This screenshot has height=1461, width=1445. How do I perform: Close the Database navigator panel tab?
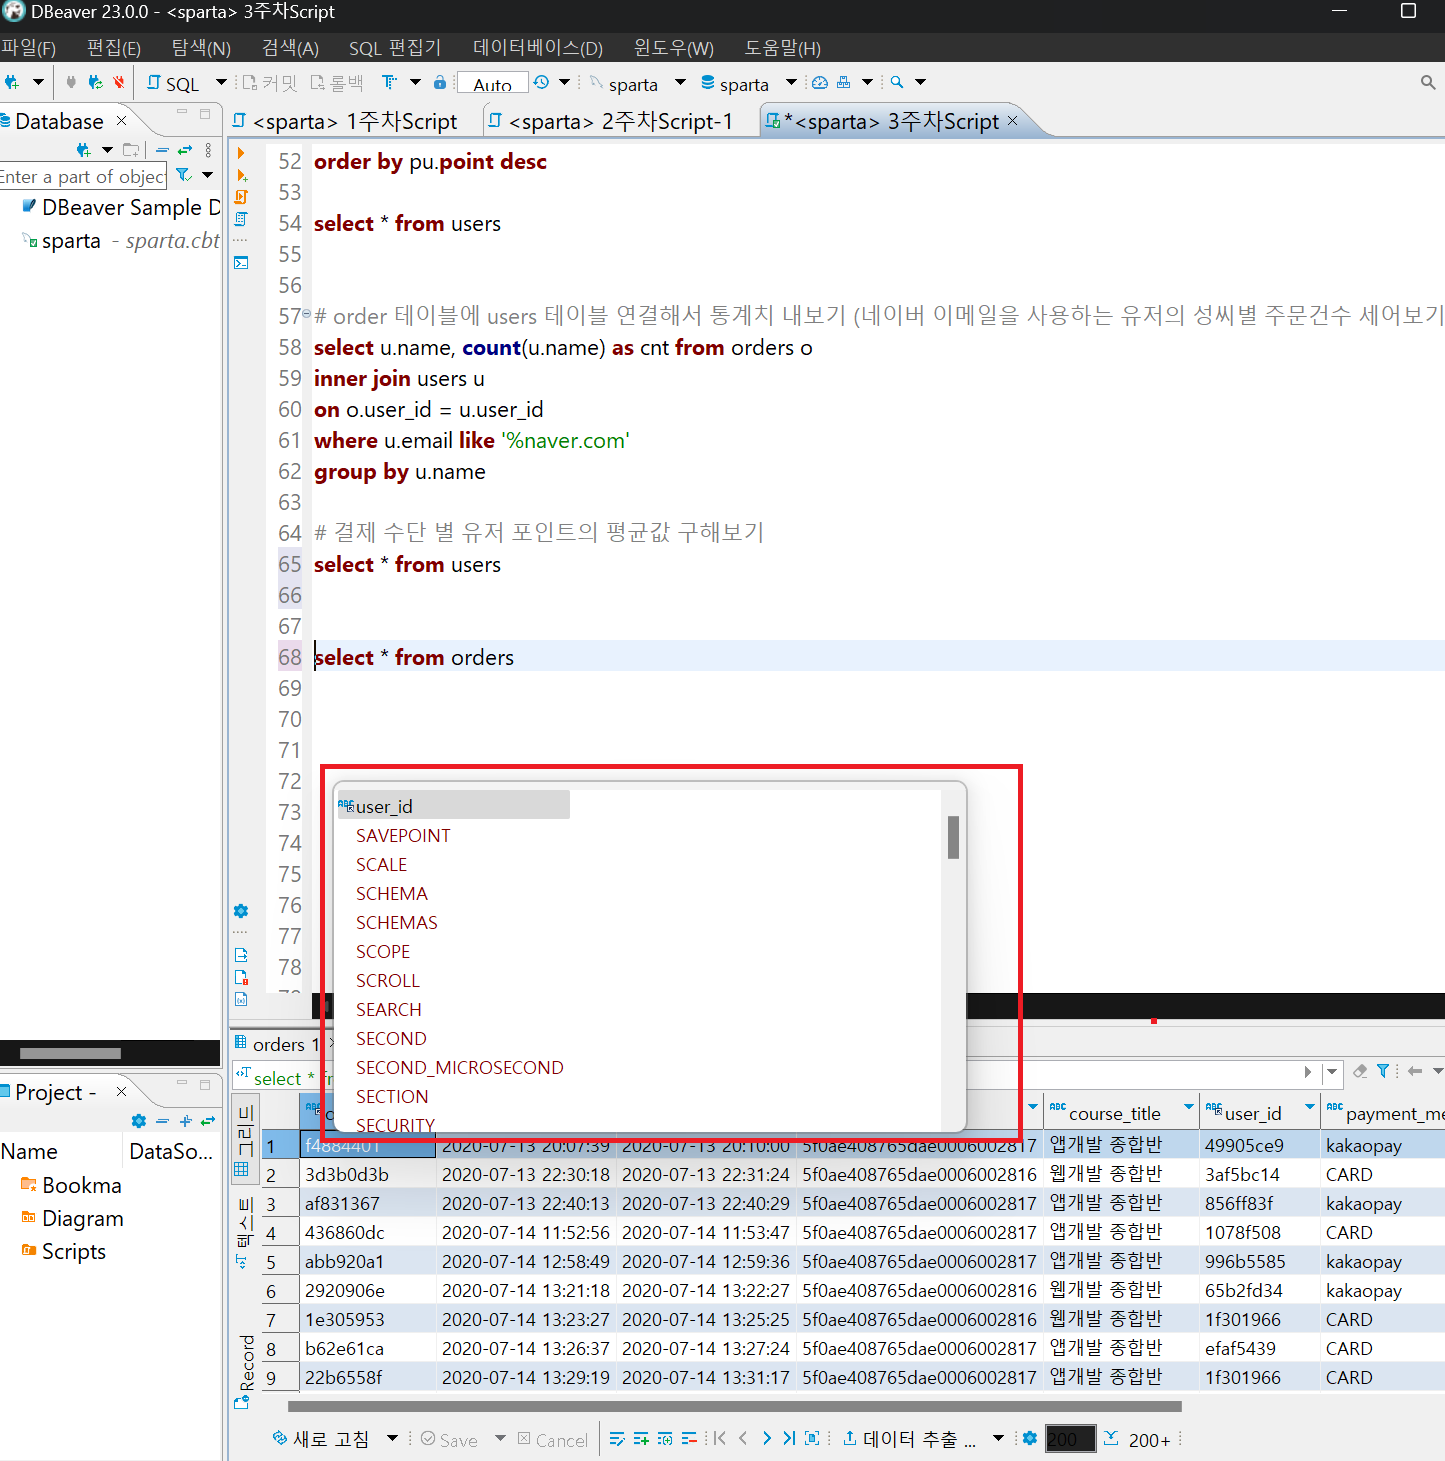tap(121, 121)
